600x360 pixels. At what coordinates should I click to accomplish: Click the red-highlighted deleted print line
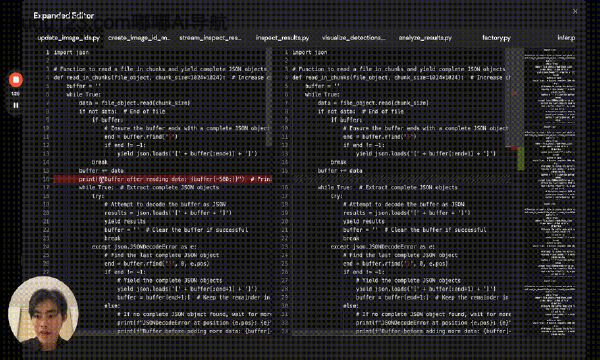point(162,179)
